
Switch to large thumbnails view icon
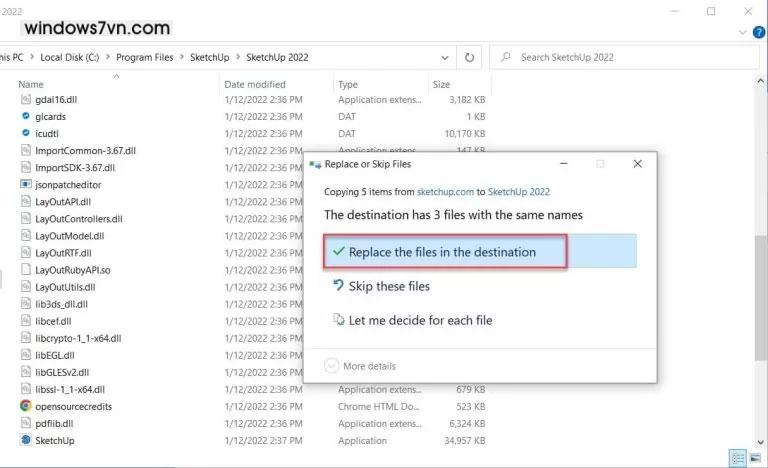pos(757,458)
